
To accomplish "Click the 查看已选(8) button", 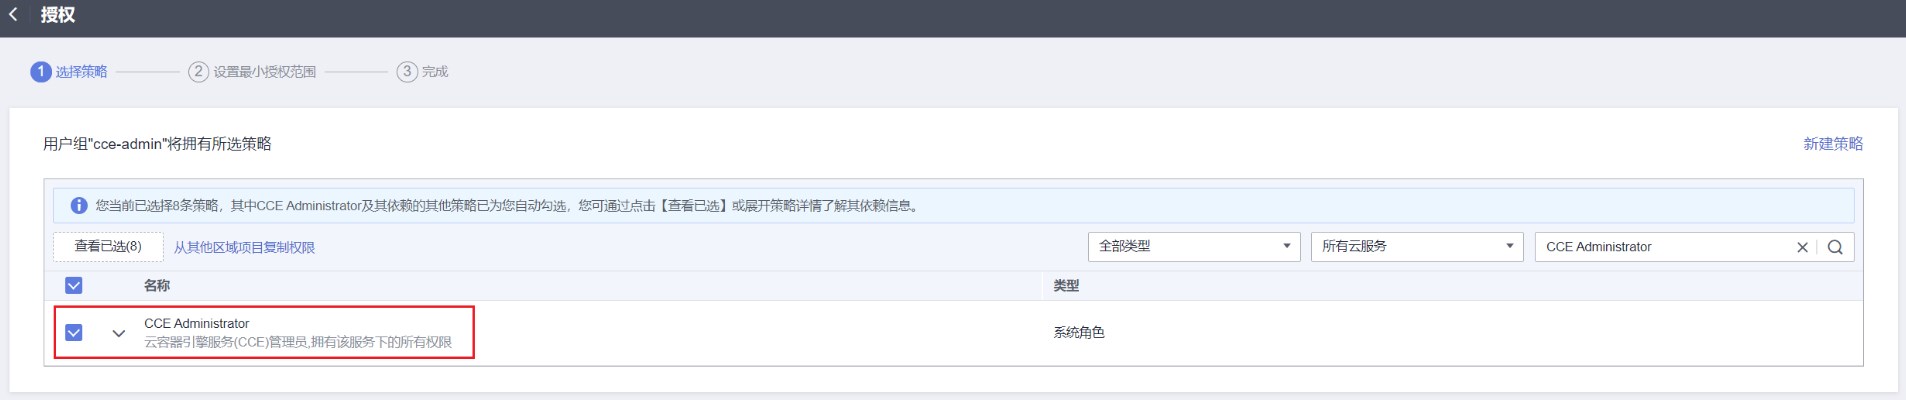I will point(108,246).
